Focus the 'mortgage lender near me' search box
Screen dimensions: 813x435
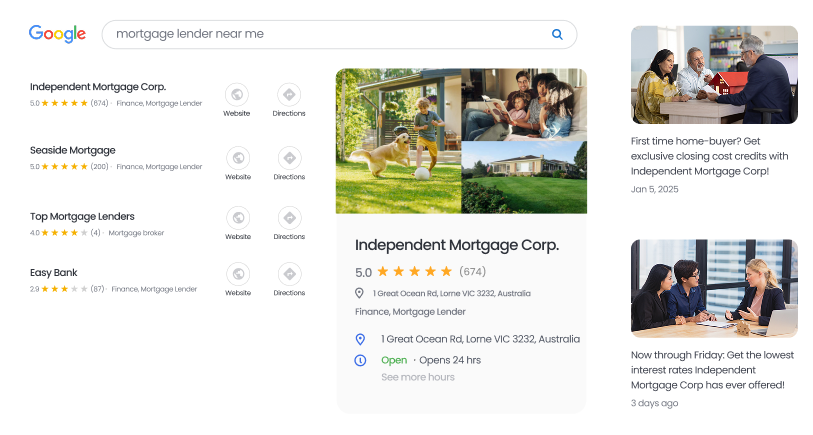[x=339, y=34]
